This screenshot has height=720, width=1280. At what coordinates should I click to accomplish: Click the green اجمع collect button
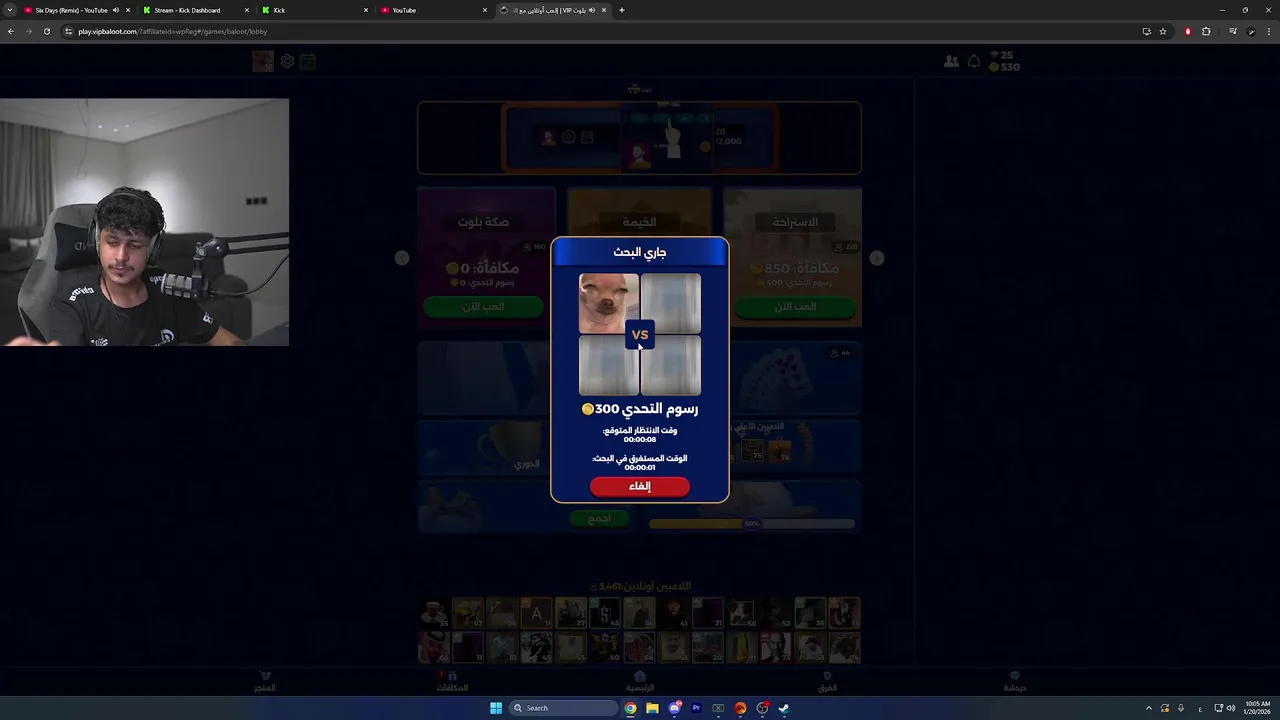pyautogui.click(x=599, y=518)
